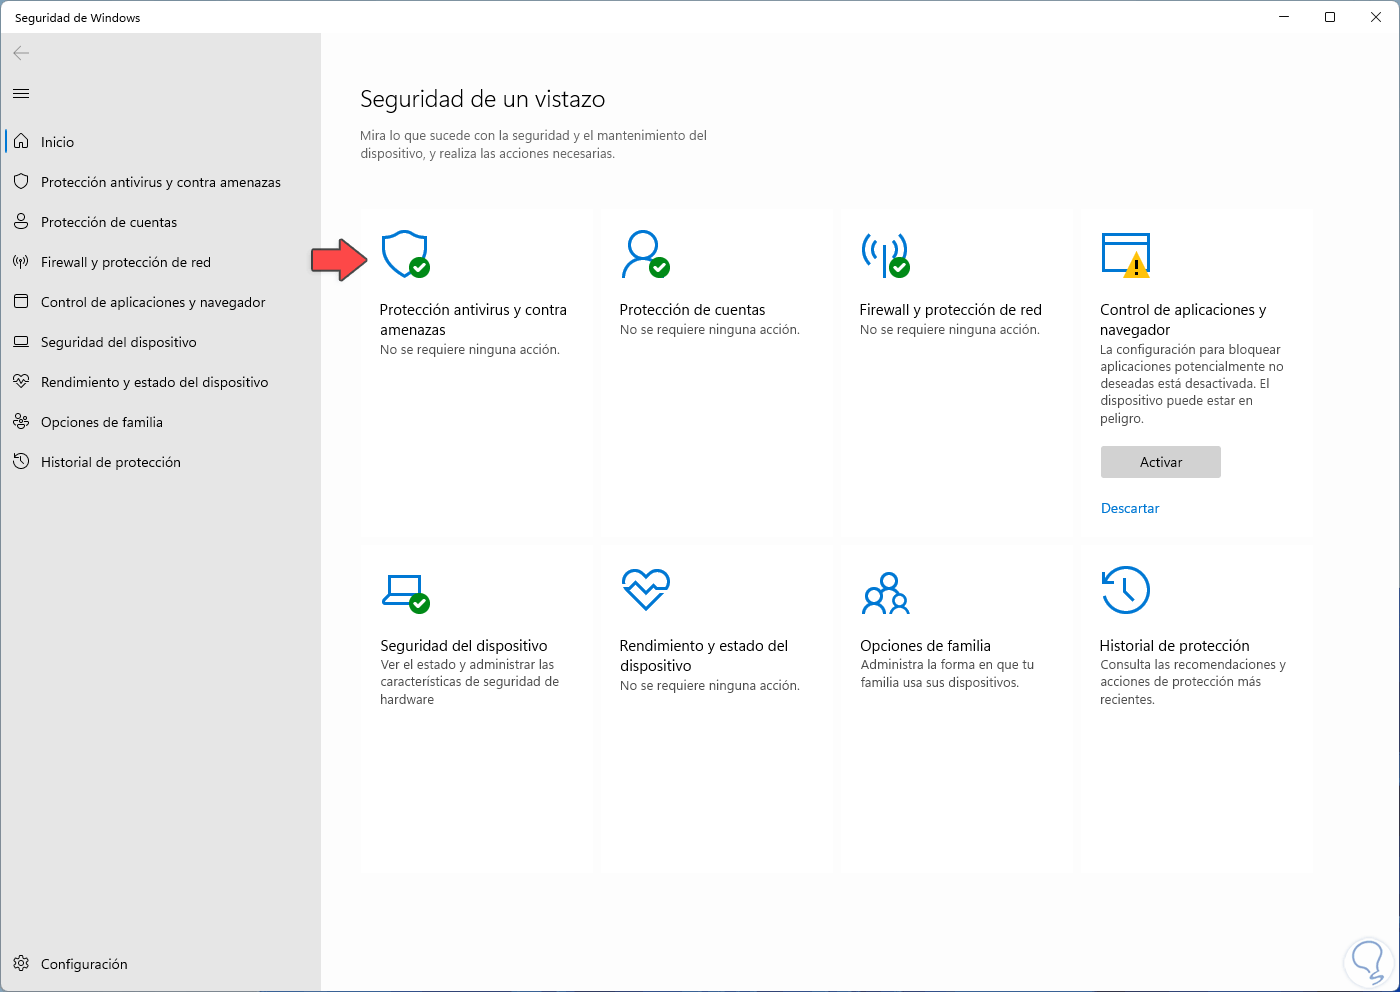Open Configuración at the sidebar bottom

click(x=84, y=964)
